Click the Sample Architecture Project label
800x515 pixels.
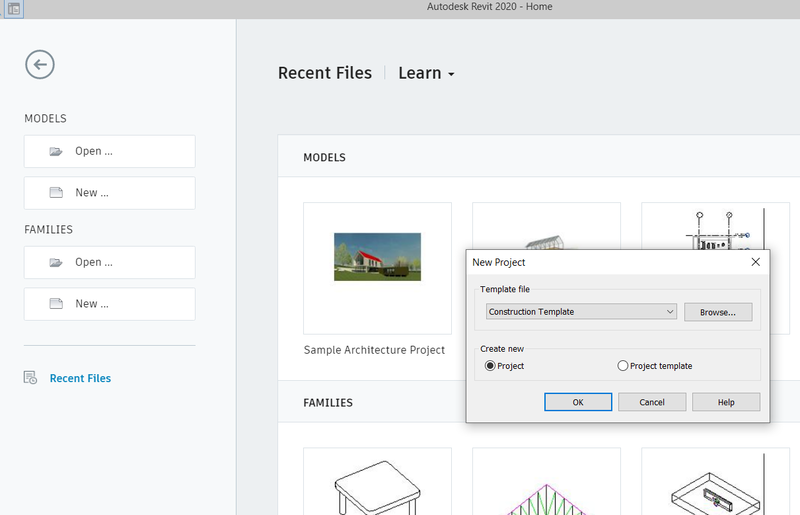tap(374, 350)
